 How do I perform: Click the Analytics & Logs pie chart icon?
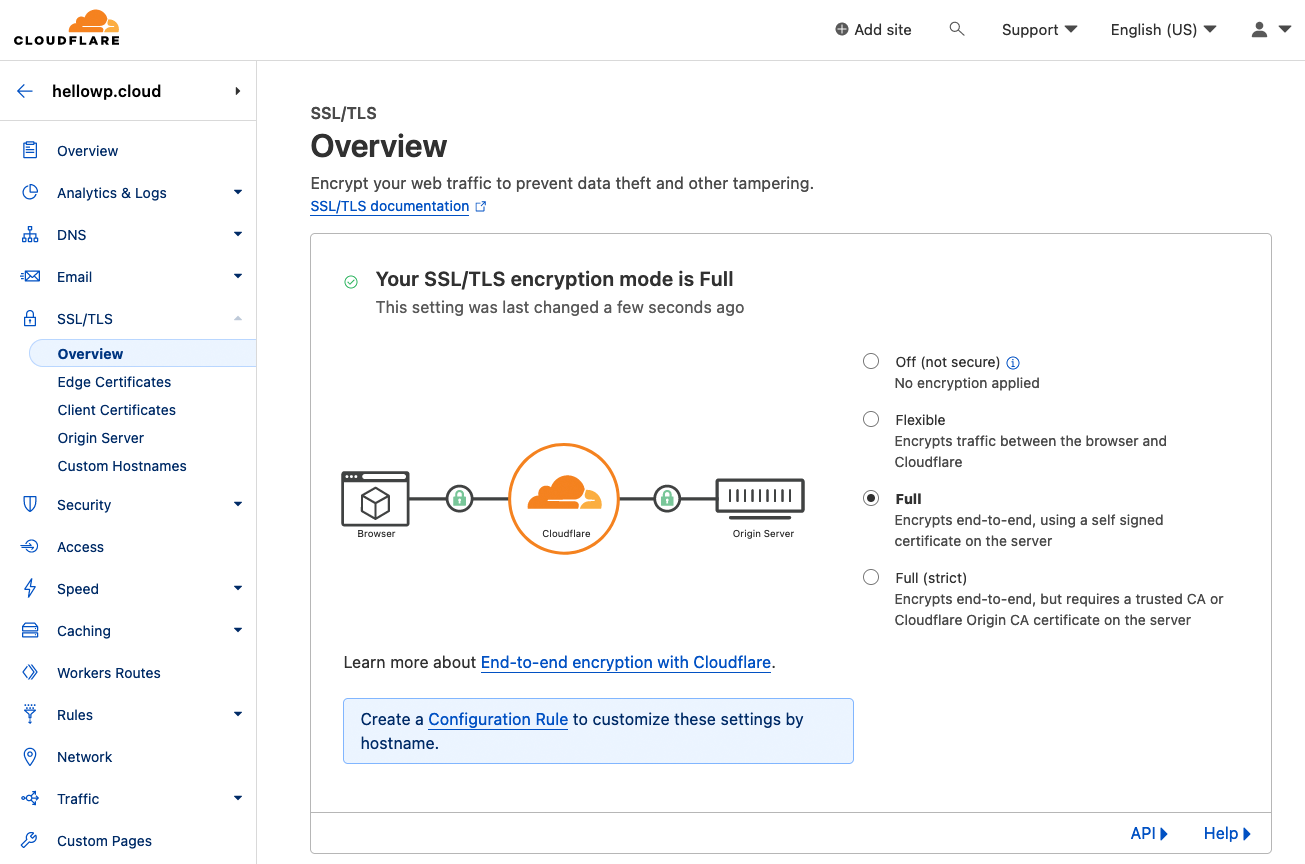click(30, 192)
